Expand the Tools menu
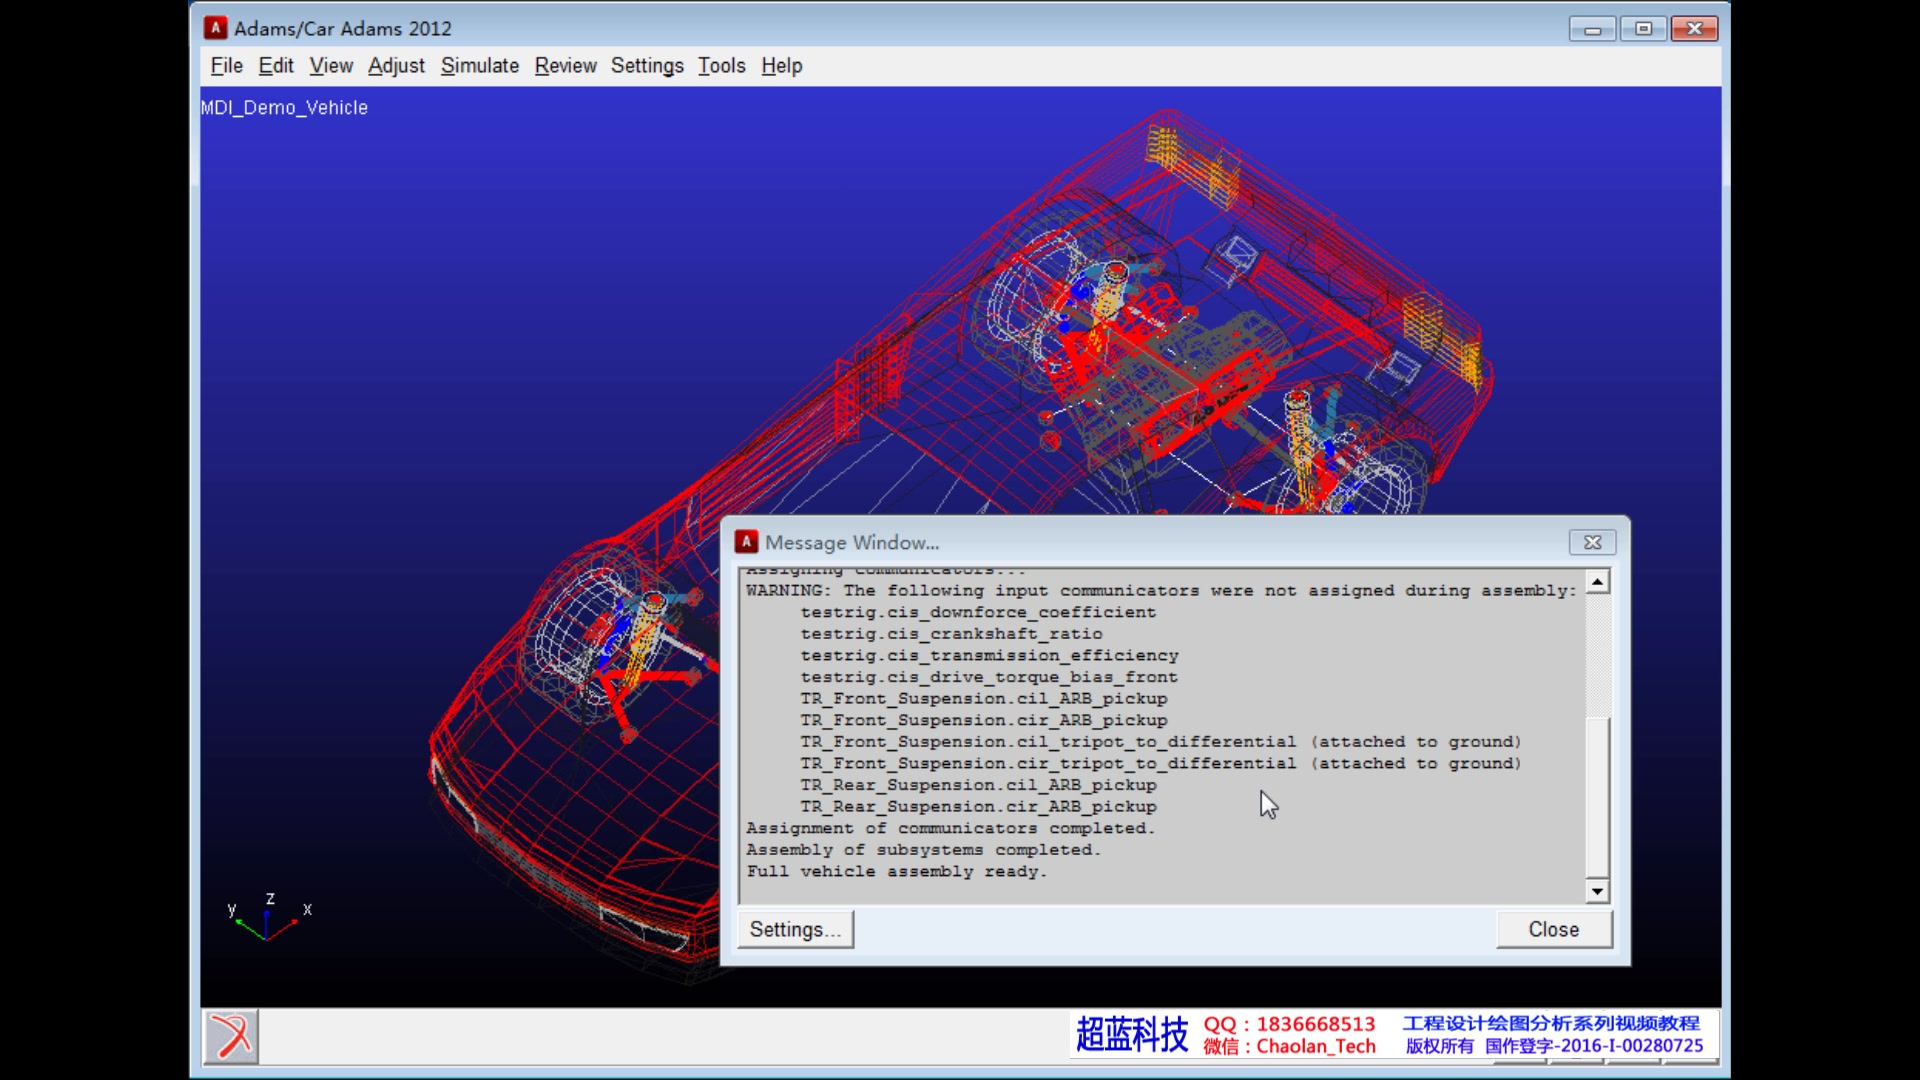The height and width of the screenshot is (1080, 1920). pyautogui.click(x=721, y=66)
